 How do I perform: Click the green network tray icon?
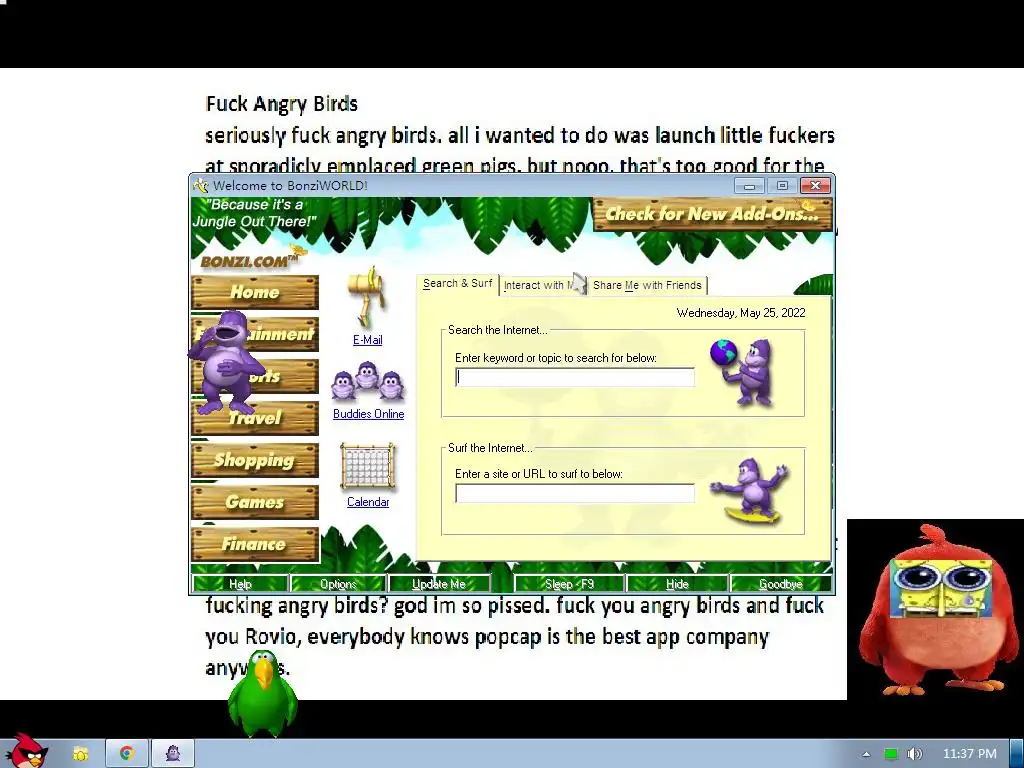pyautogui.click(x=891, y=754)
